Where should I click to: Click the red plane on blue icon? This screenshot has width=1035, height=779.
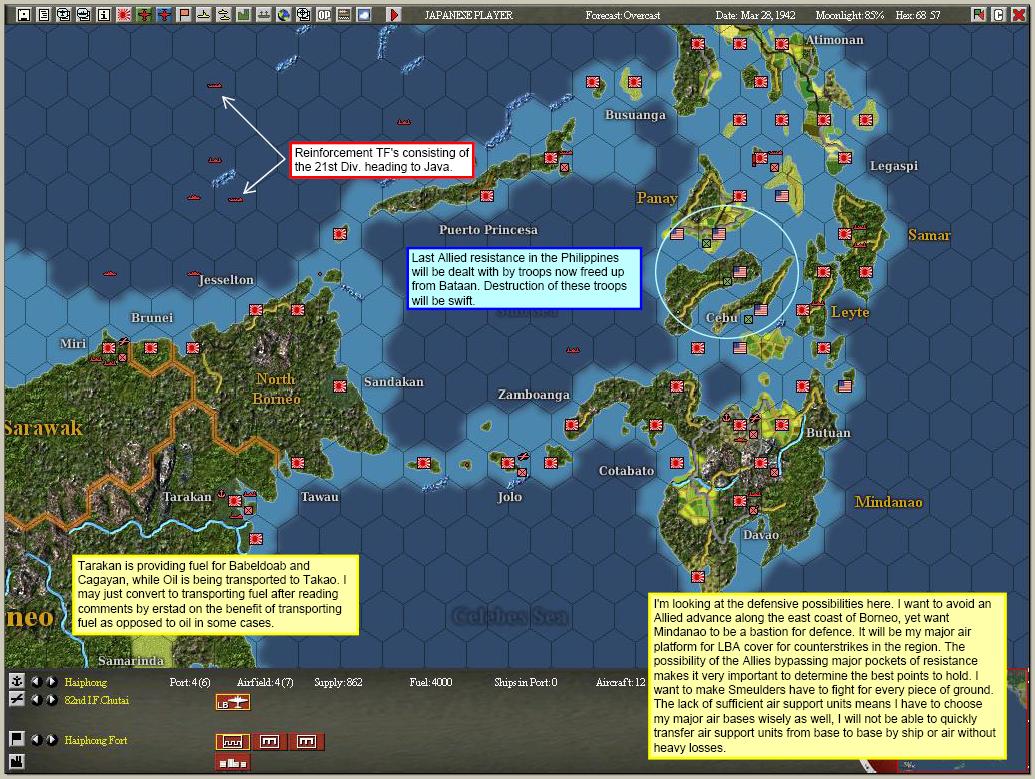(164, 15)
